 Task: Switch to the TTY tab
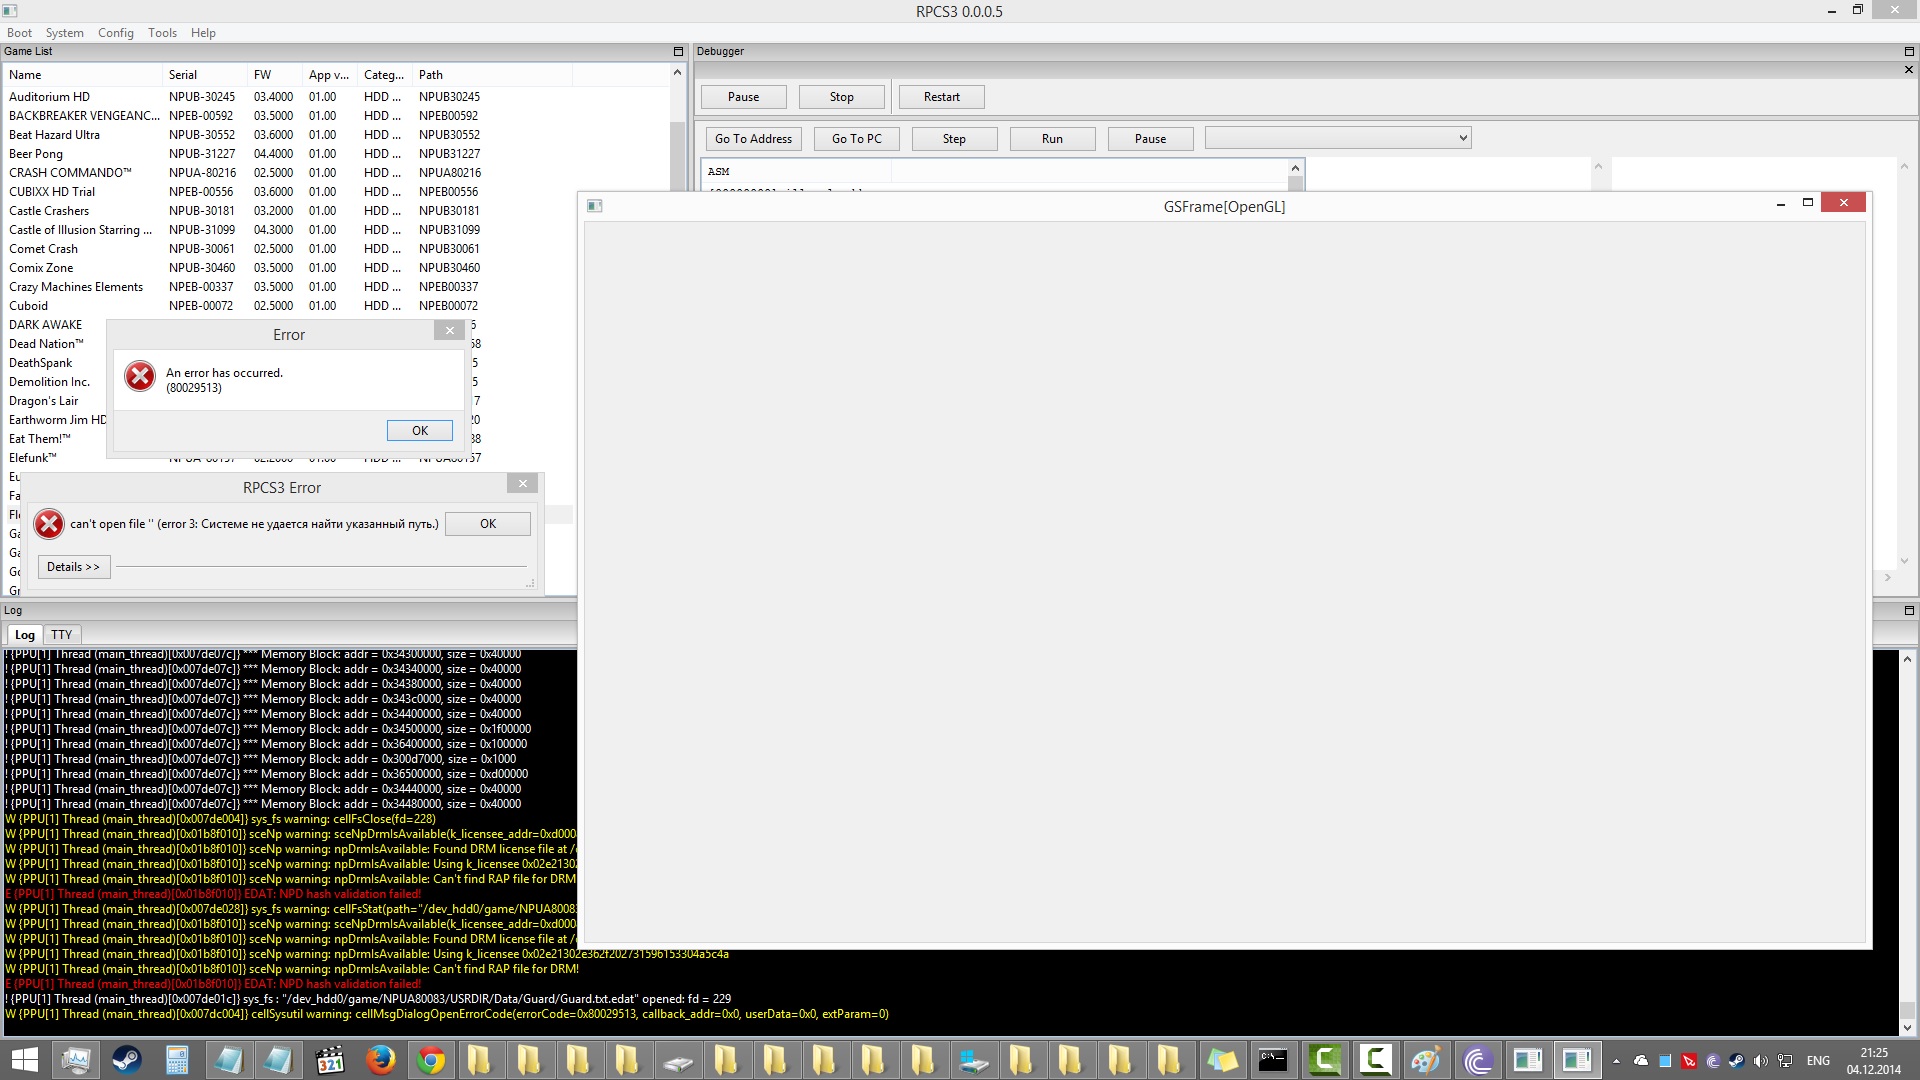click(62, 635)
